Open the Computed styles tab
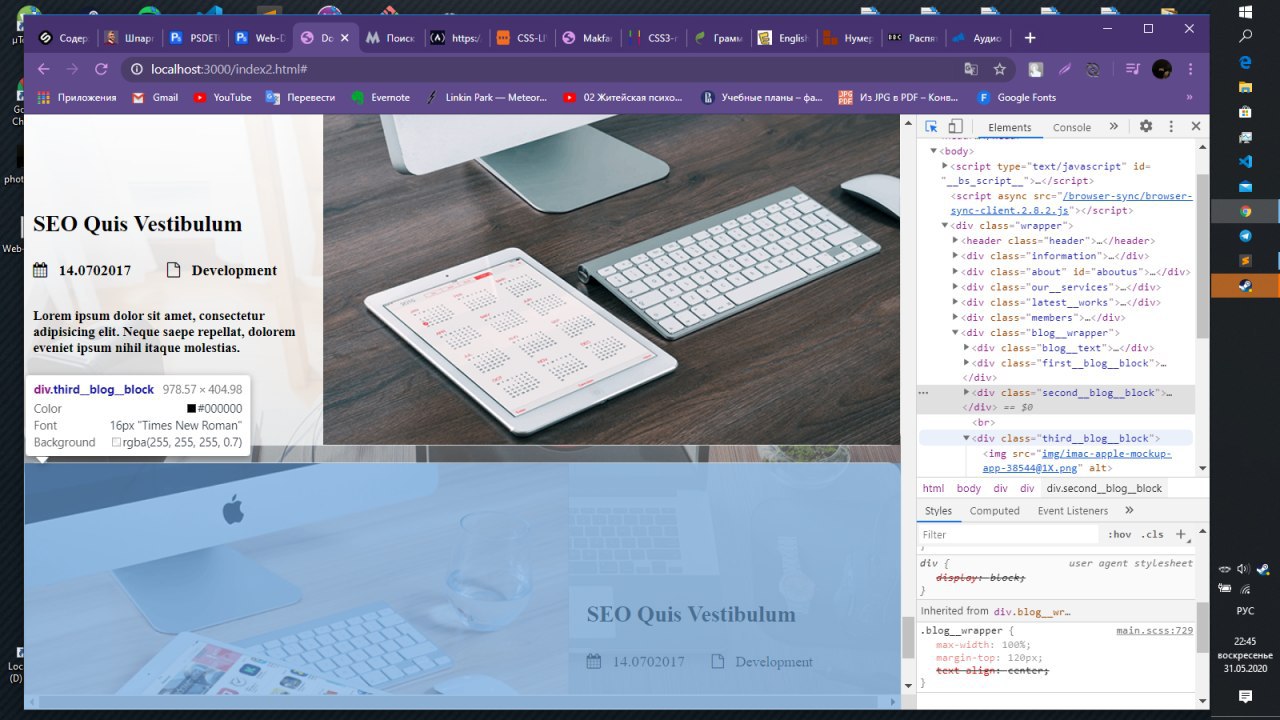Screen dimensions: 1280x720 point(995,511)
